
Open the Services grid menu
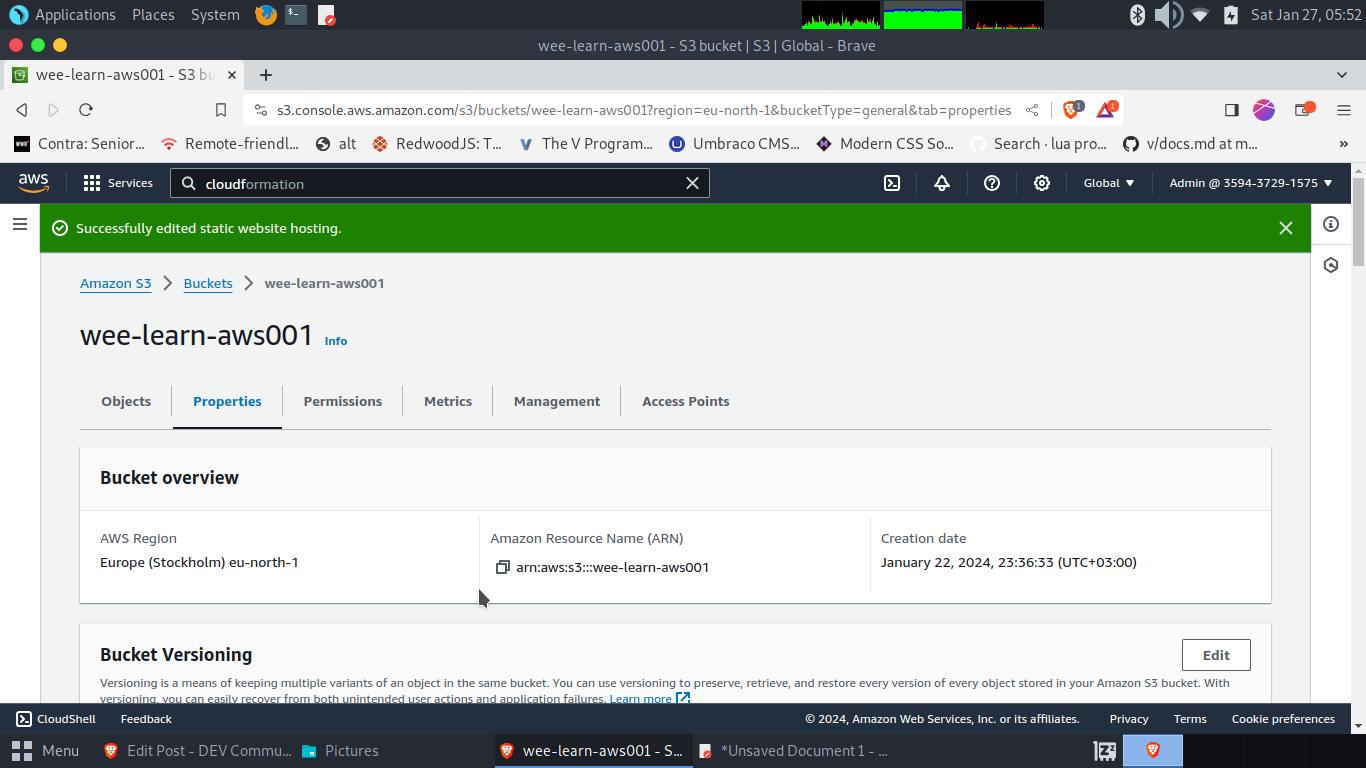118,183
